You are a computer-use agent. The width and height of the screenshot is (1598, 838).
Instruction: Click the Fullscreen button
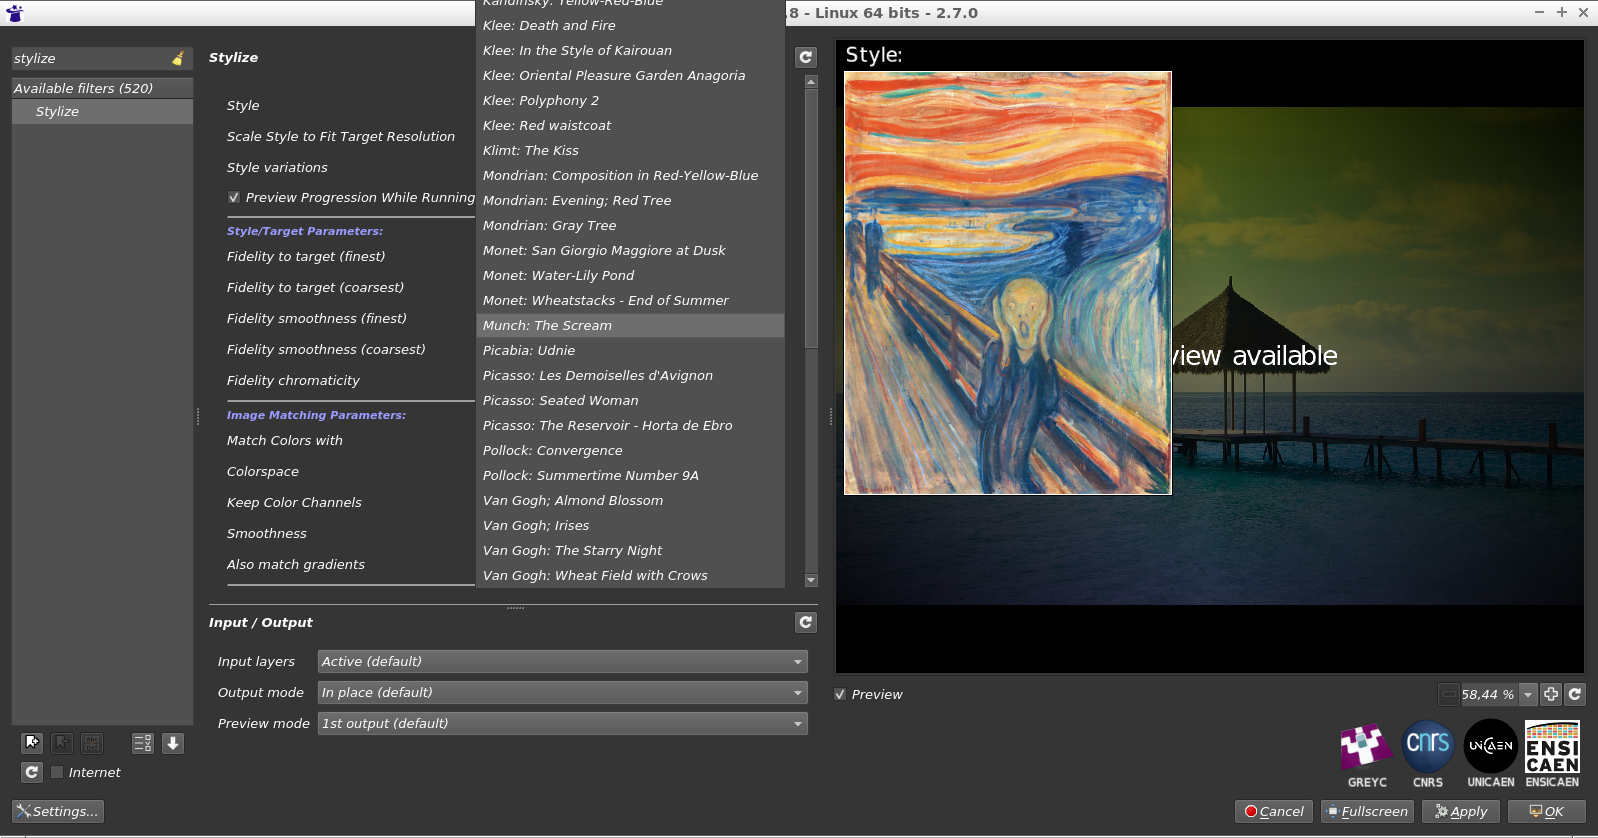tap(1367, 811)
